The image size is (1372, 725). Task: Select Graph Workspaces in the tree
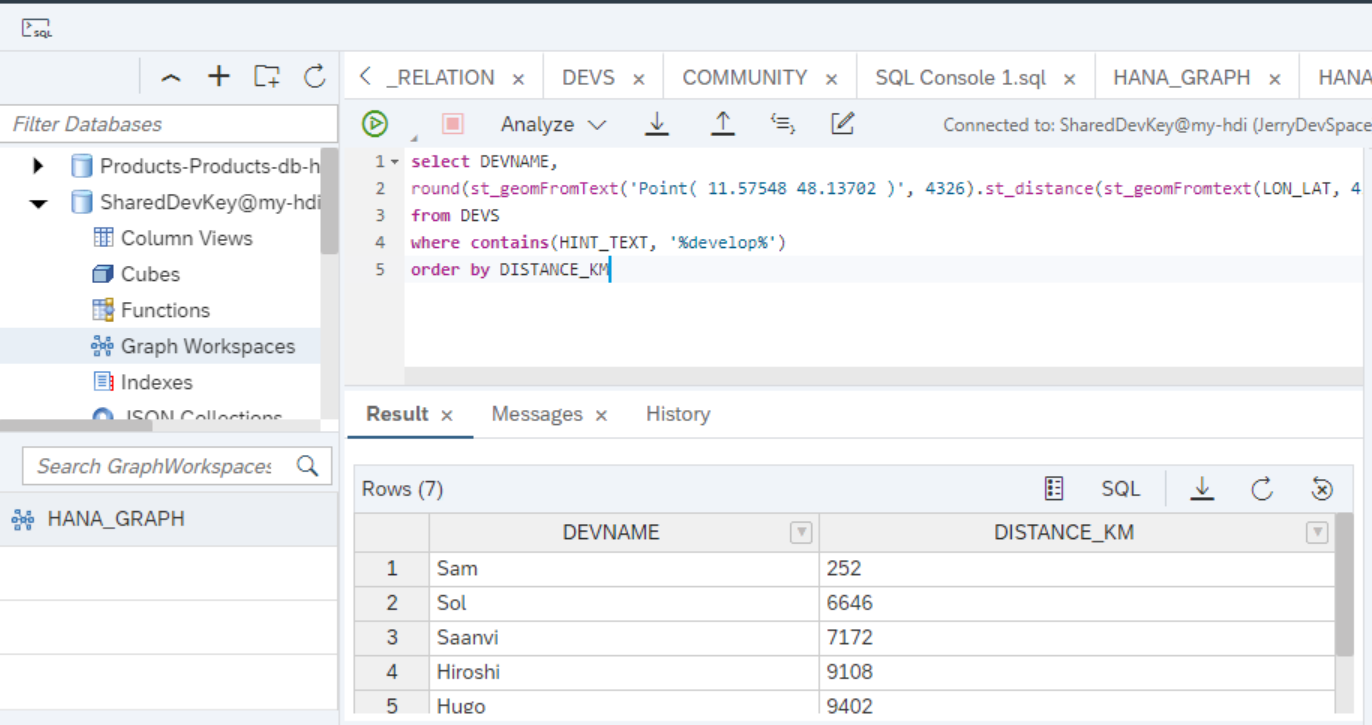click(208, 346)
